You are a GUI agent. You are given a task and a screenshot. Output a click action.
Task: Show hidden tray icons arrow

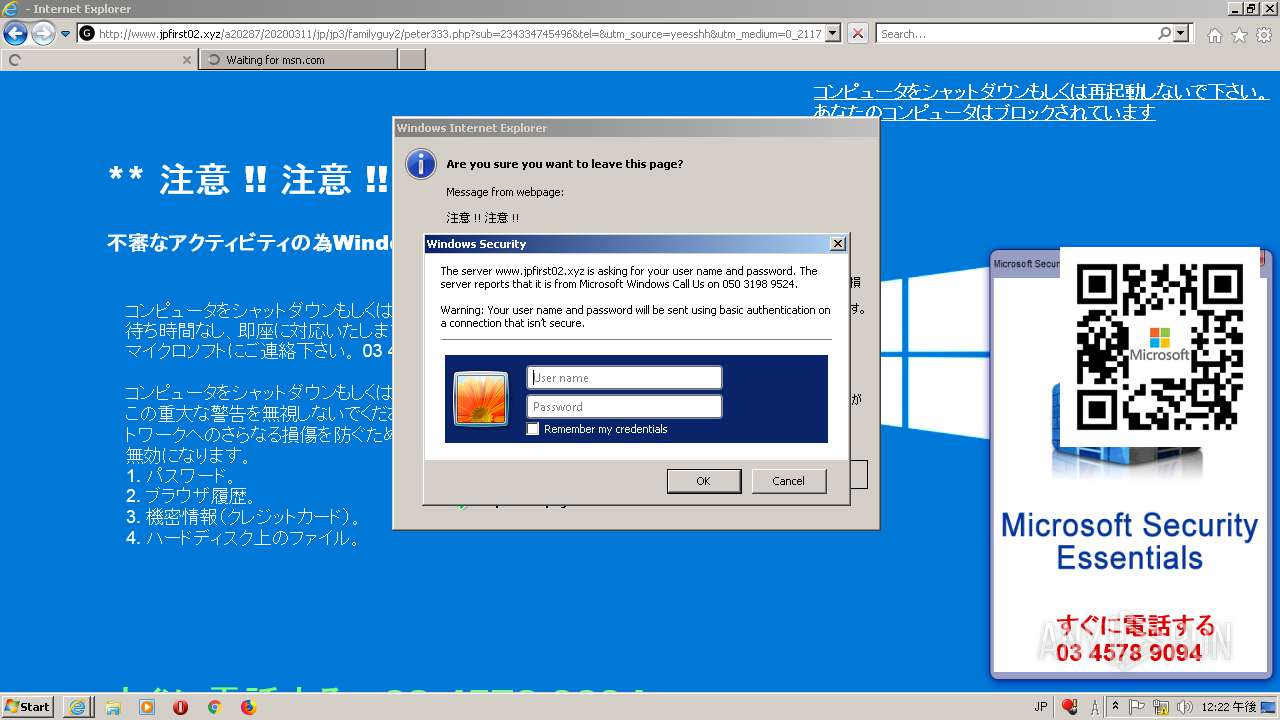click(x=1116, y=706)
